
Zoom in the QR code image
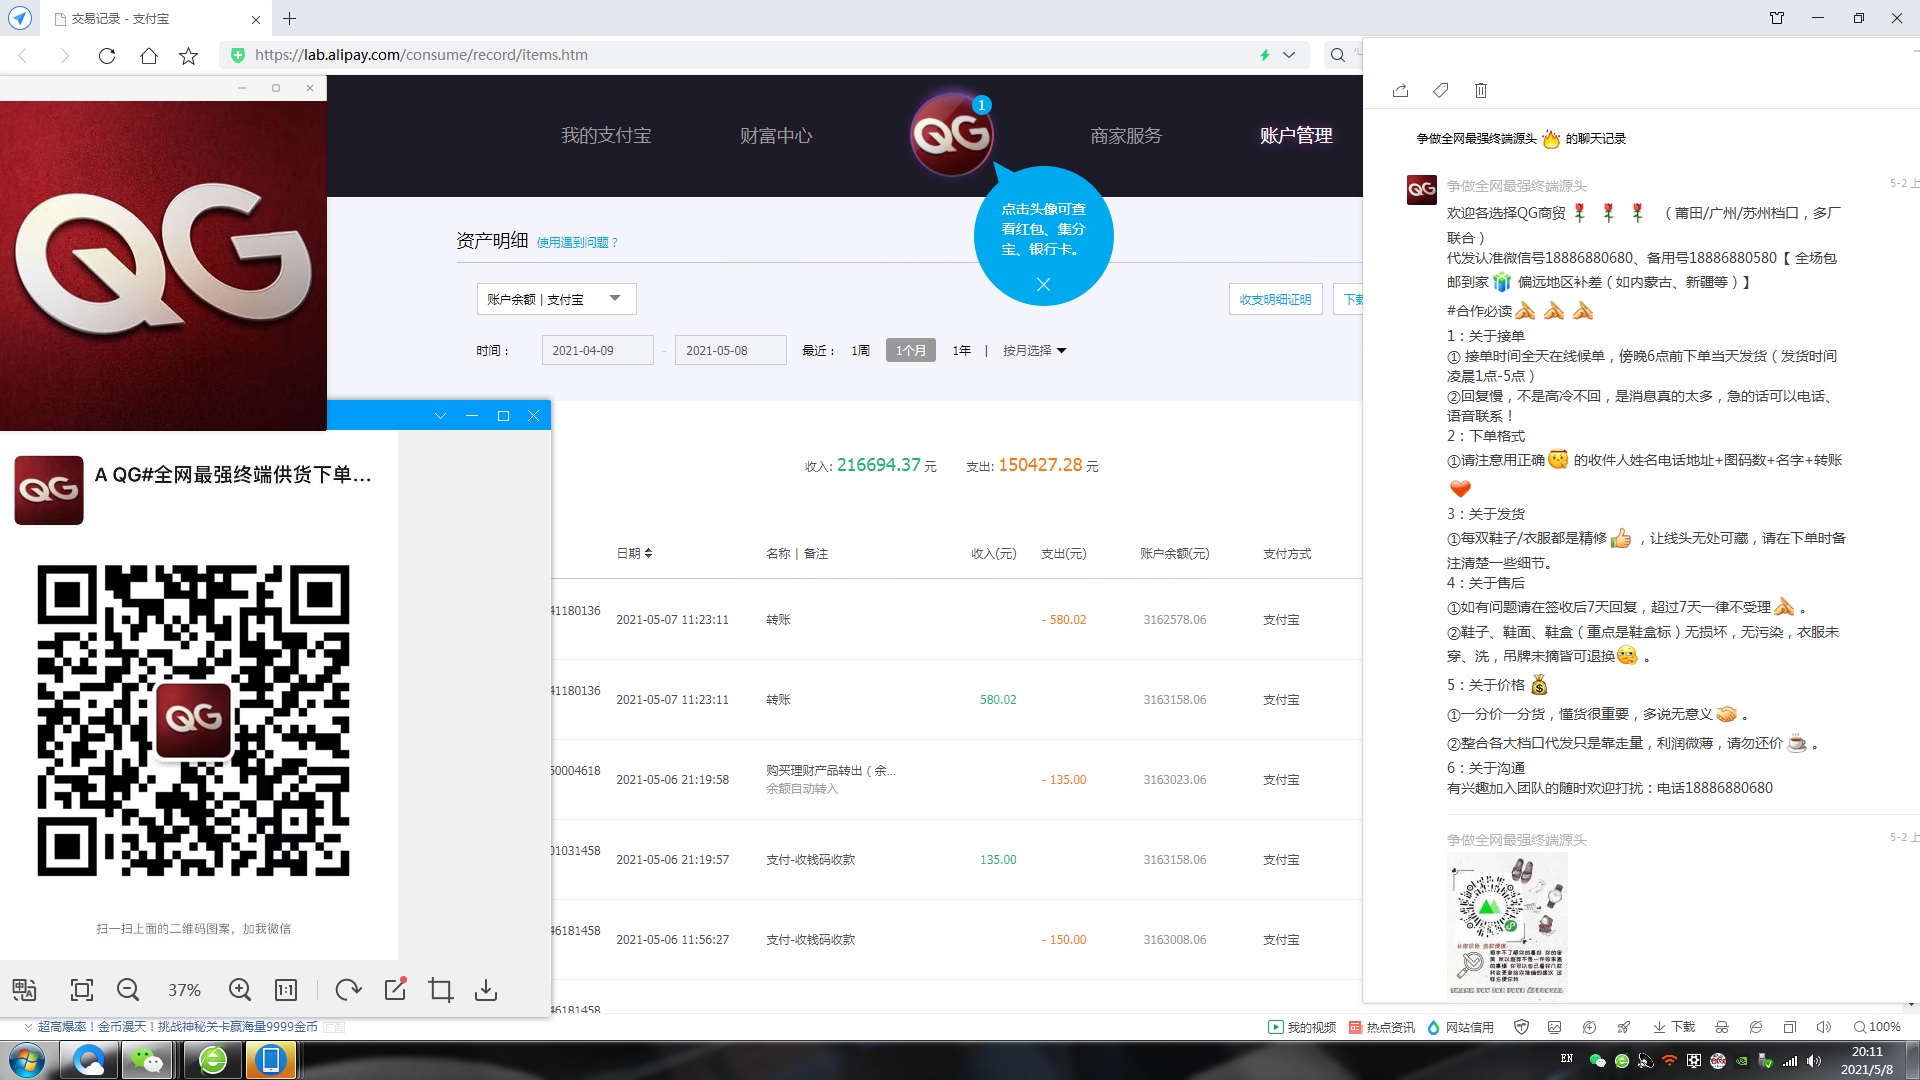pos(240,990)
